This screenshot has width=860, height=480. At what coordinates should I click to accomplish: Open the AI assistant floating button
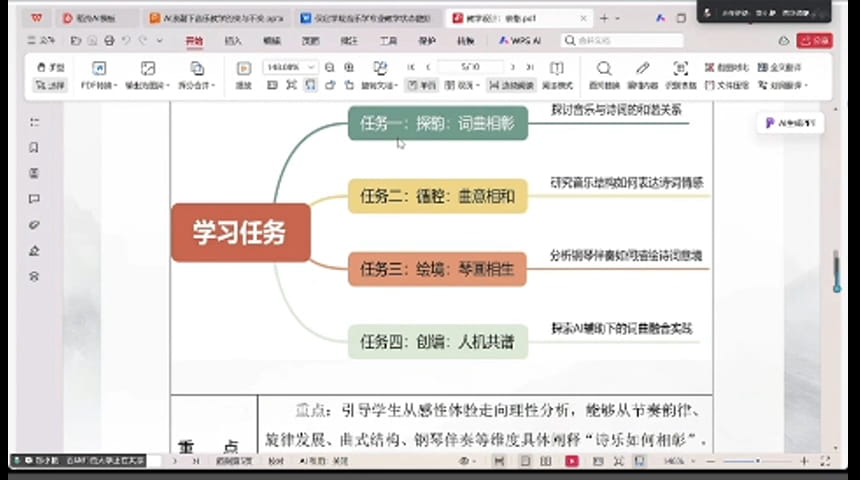click(x=790, y=123)
